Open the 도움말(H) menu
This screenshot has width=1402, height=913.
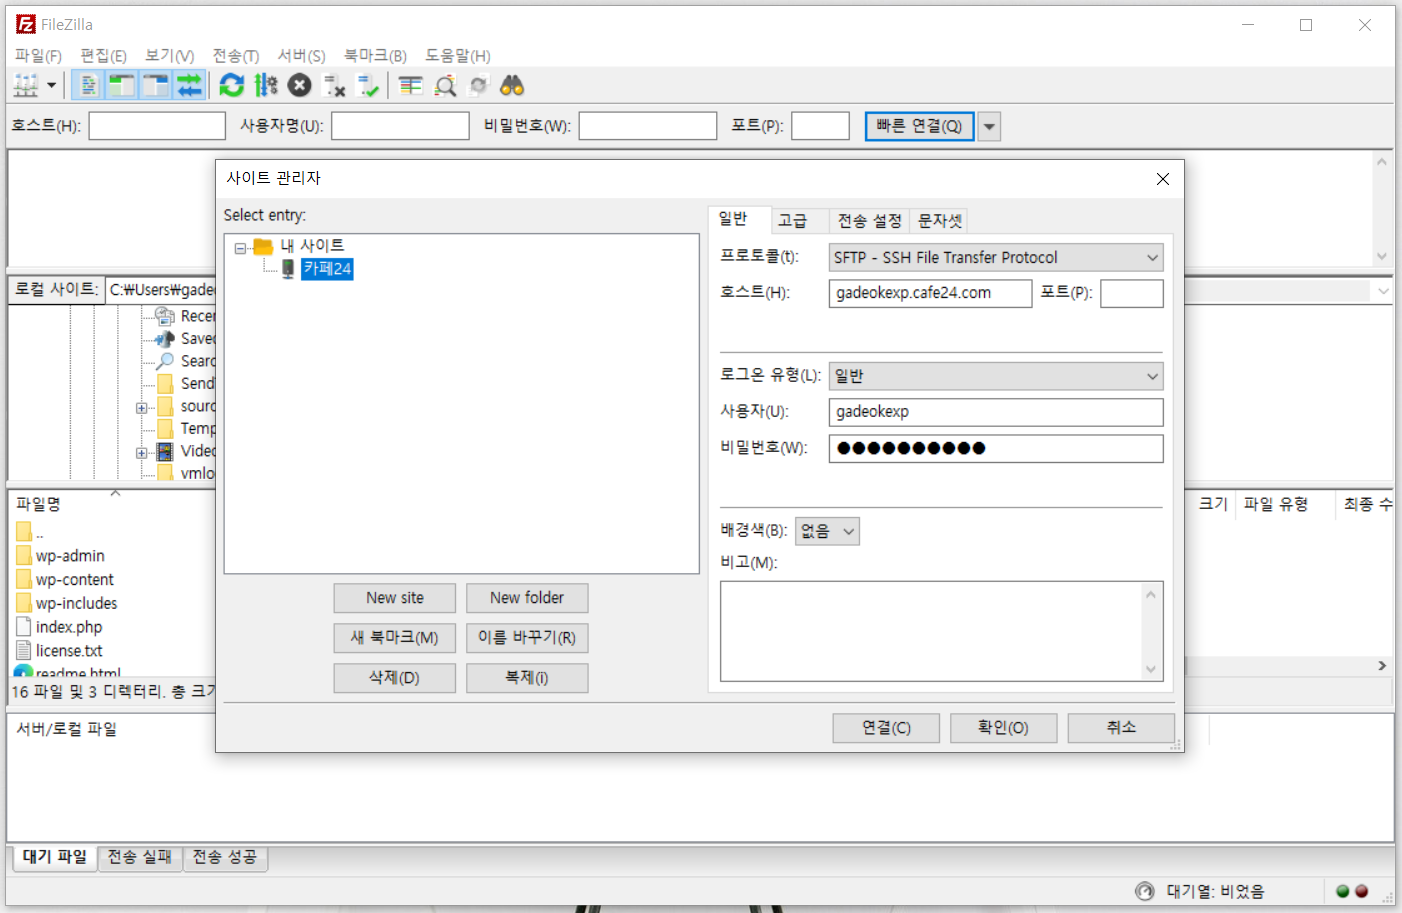[x=457, y=56]
